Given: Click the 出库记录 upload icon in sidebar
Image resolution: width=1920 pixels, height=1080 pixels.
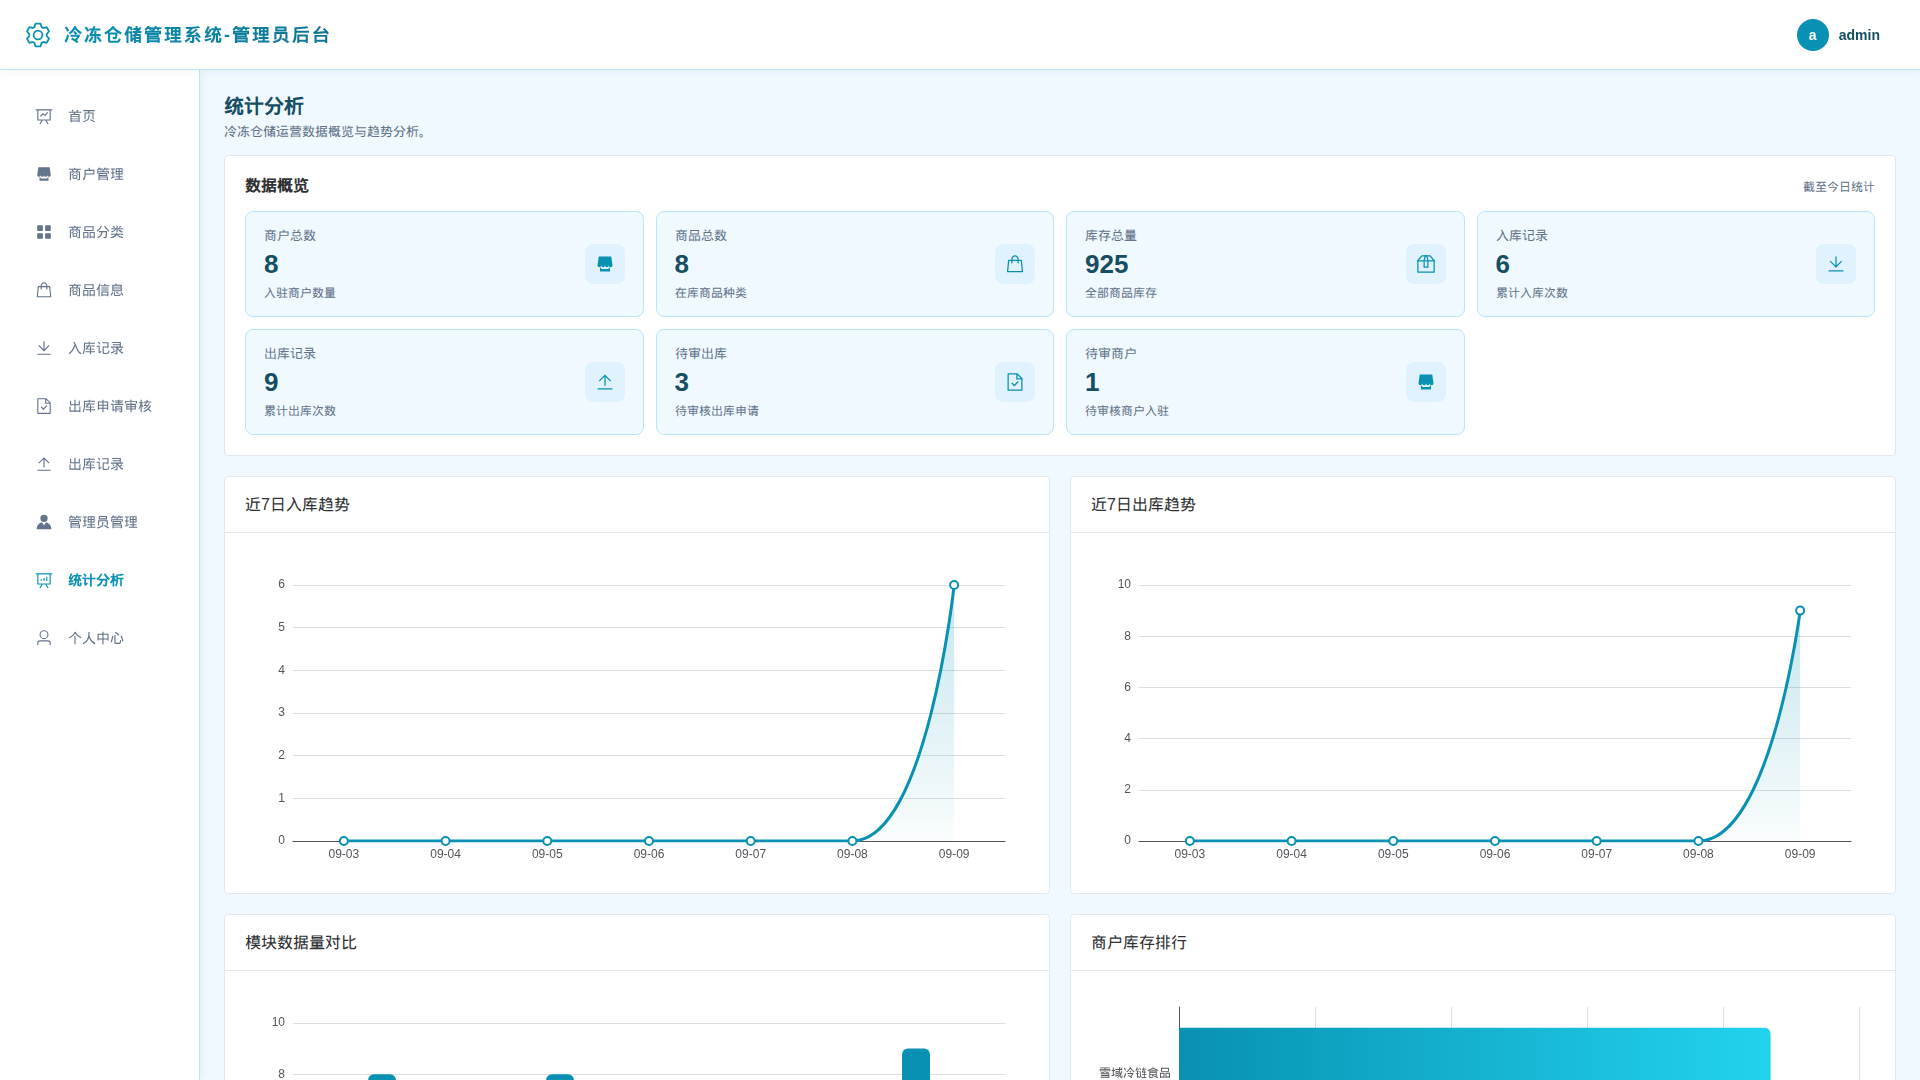Looking at the screenshot, I should coord(44,464).
